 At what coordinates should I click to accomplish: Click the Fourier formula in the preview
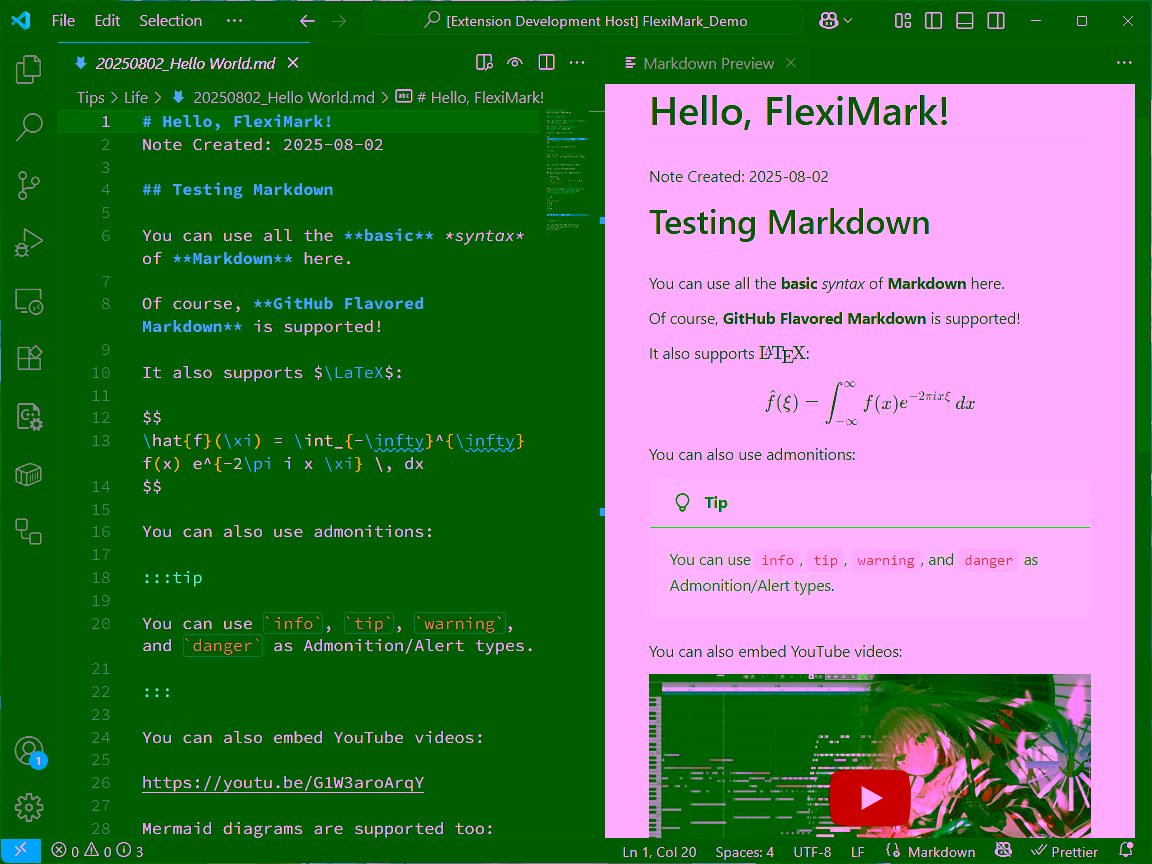click(x=870, y=403)
